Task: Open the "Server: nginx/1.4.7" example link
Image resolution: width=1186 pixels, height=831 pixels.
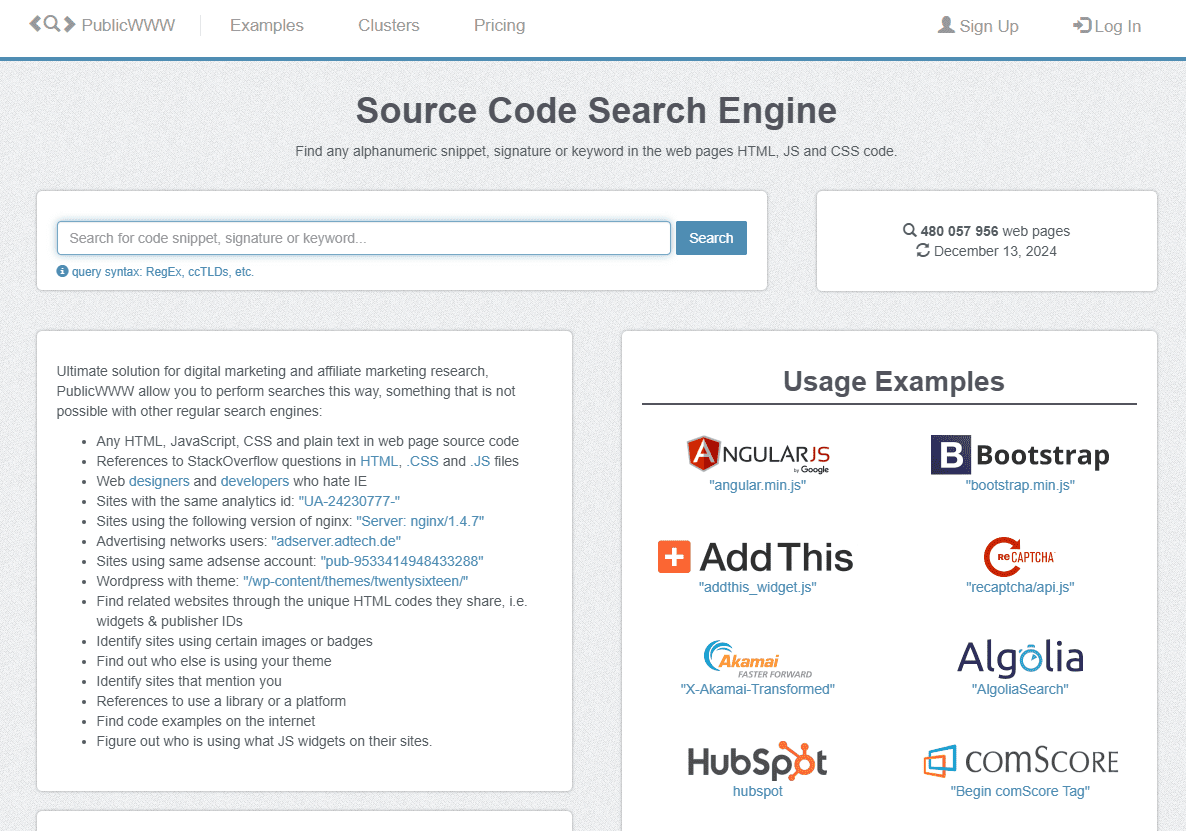Action: pyautogui.click(x=420, y=521)
